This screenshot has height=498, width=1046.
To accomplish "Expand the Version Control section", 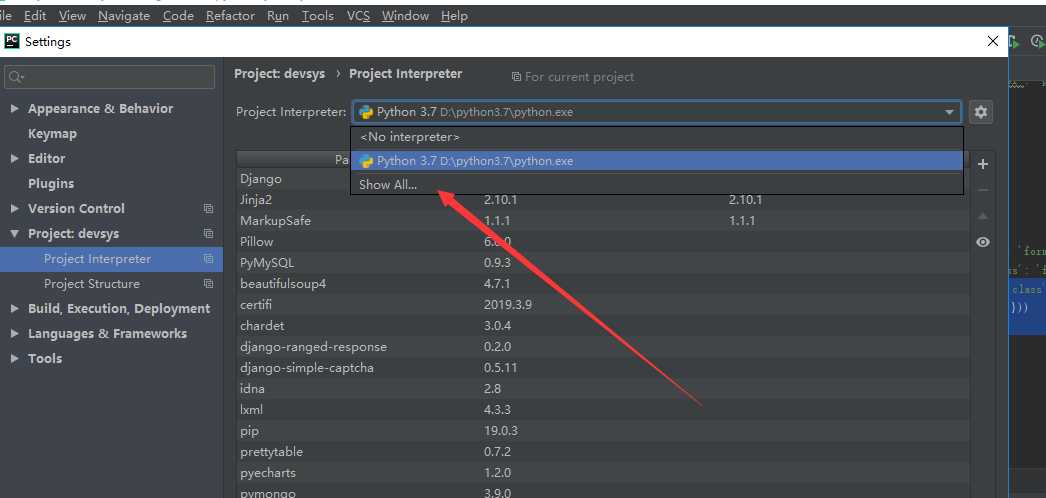I will click(x=15, y=209).
